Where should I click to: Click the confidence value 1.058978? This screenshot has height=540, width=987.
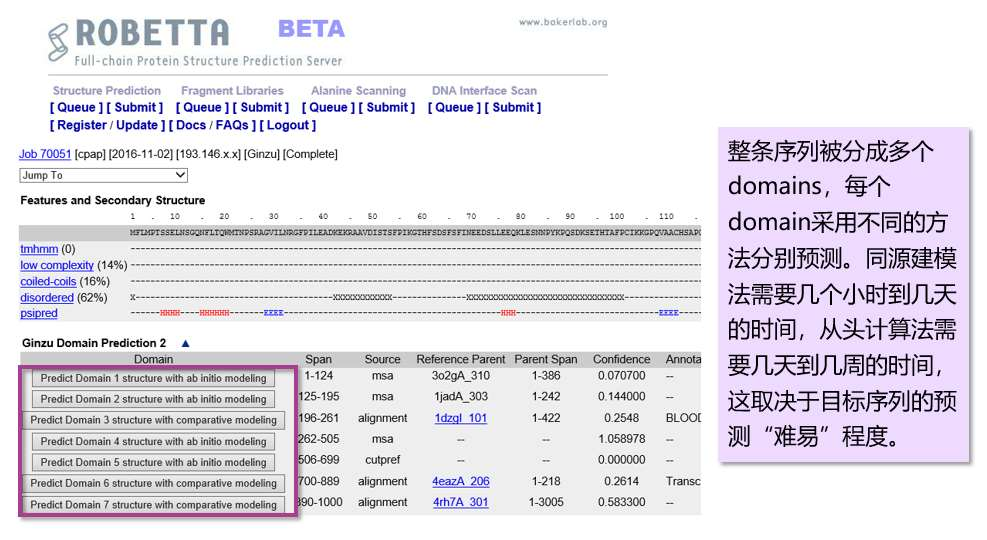[621, 439]
